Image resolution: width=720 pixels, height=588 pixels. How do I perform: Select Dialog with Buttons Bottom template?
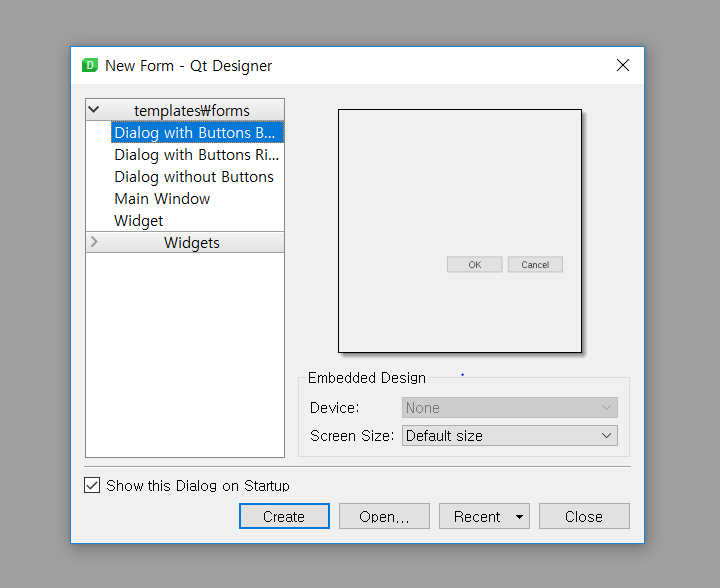point(197,133)
